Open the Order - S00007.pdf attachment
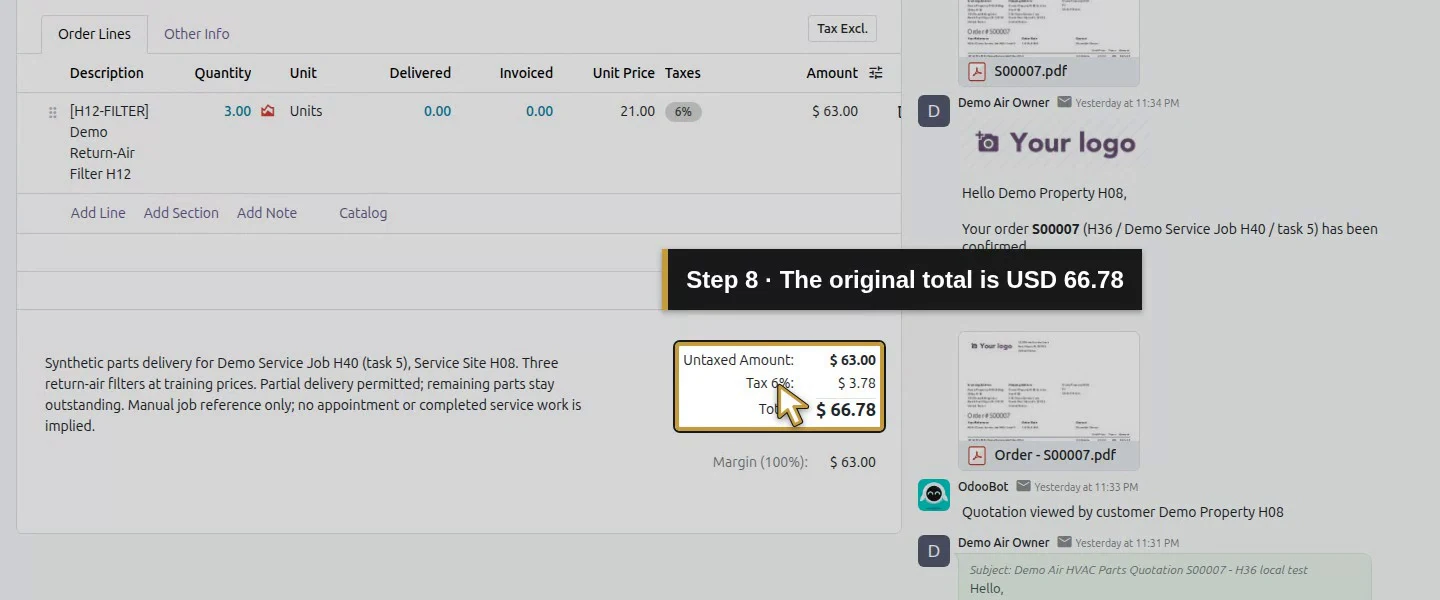 pos(1055,455)
